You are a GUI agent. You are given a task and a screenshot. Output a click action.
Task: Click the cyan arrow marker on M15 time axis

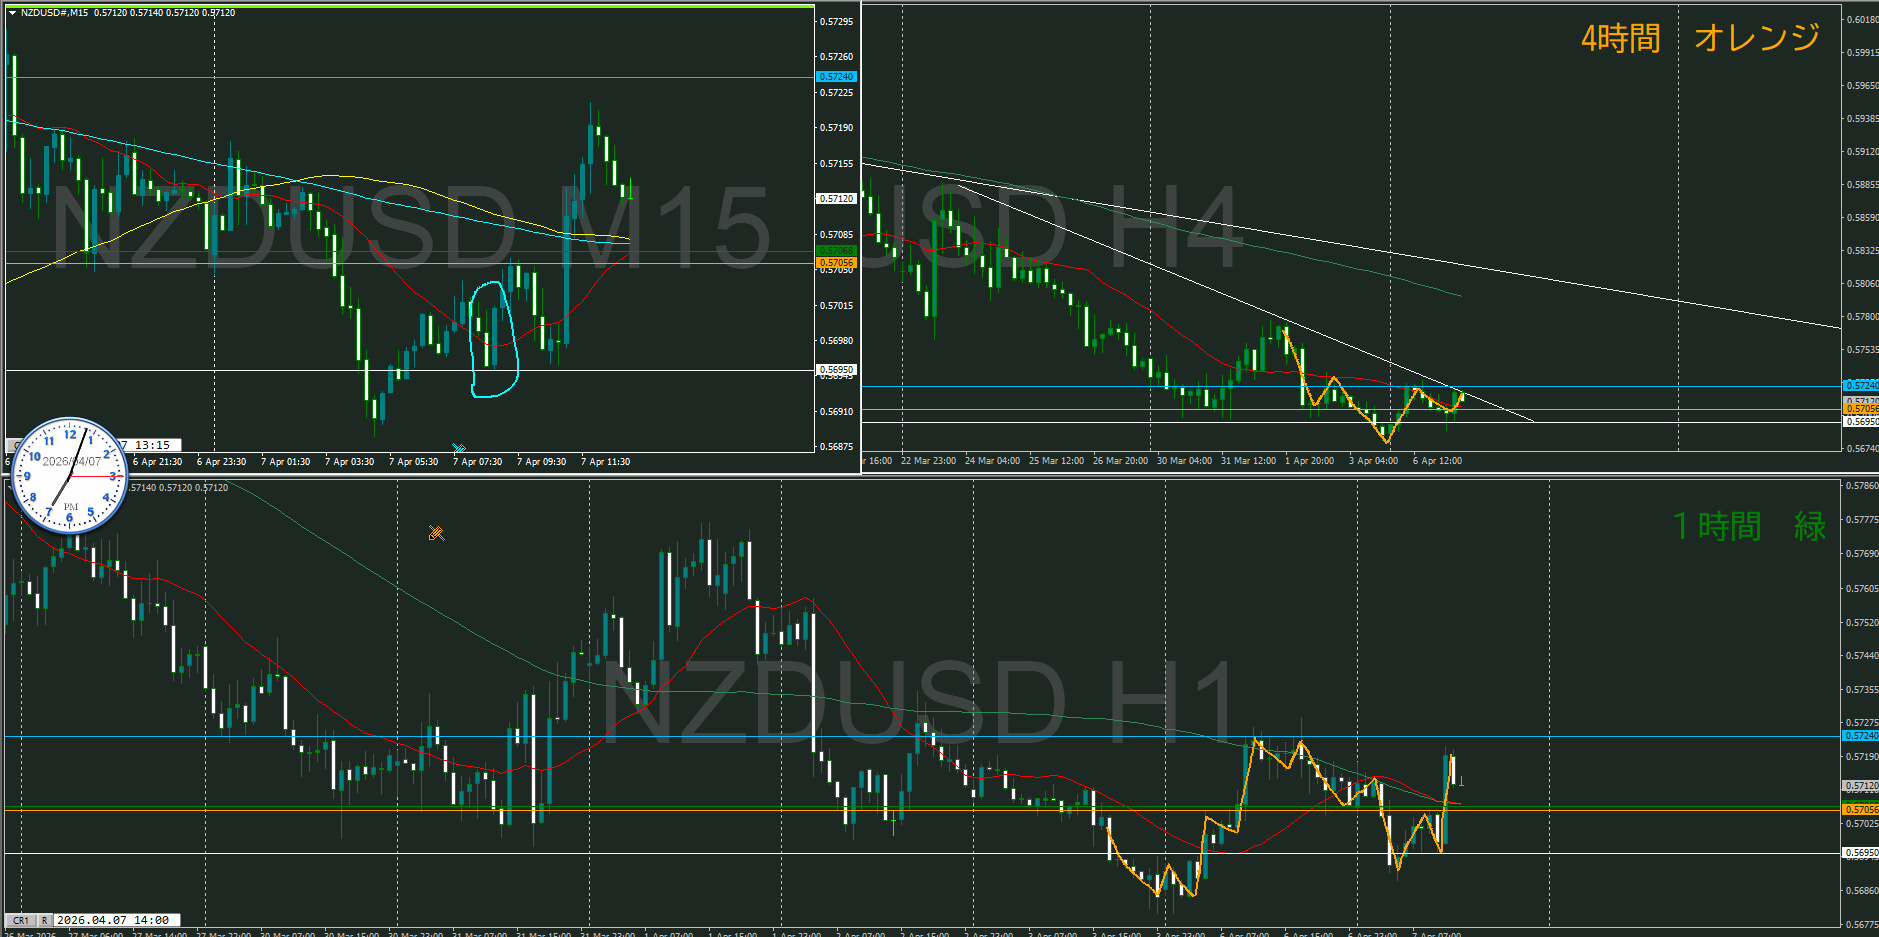tap(458, 449)
